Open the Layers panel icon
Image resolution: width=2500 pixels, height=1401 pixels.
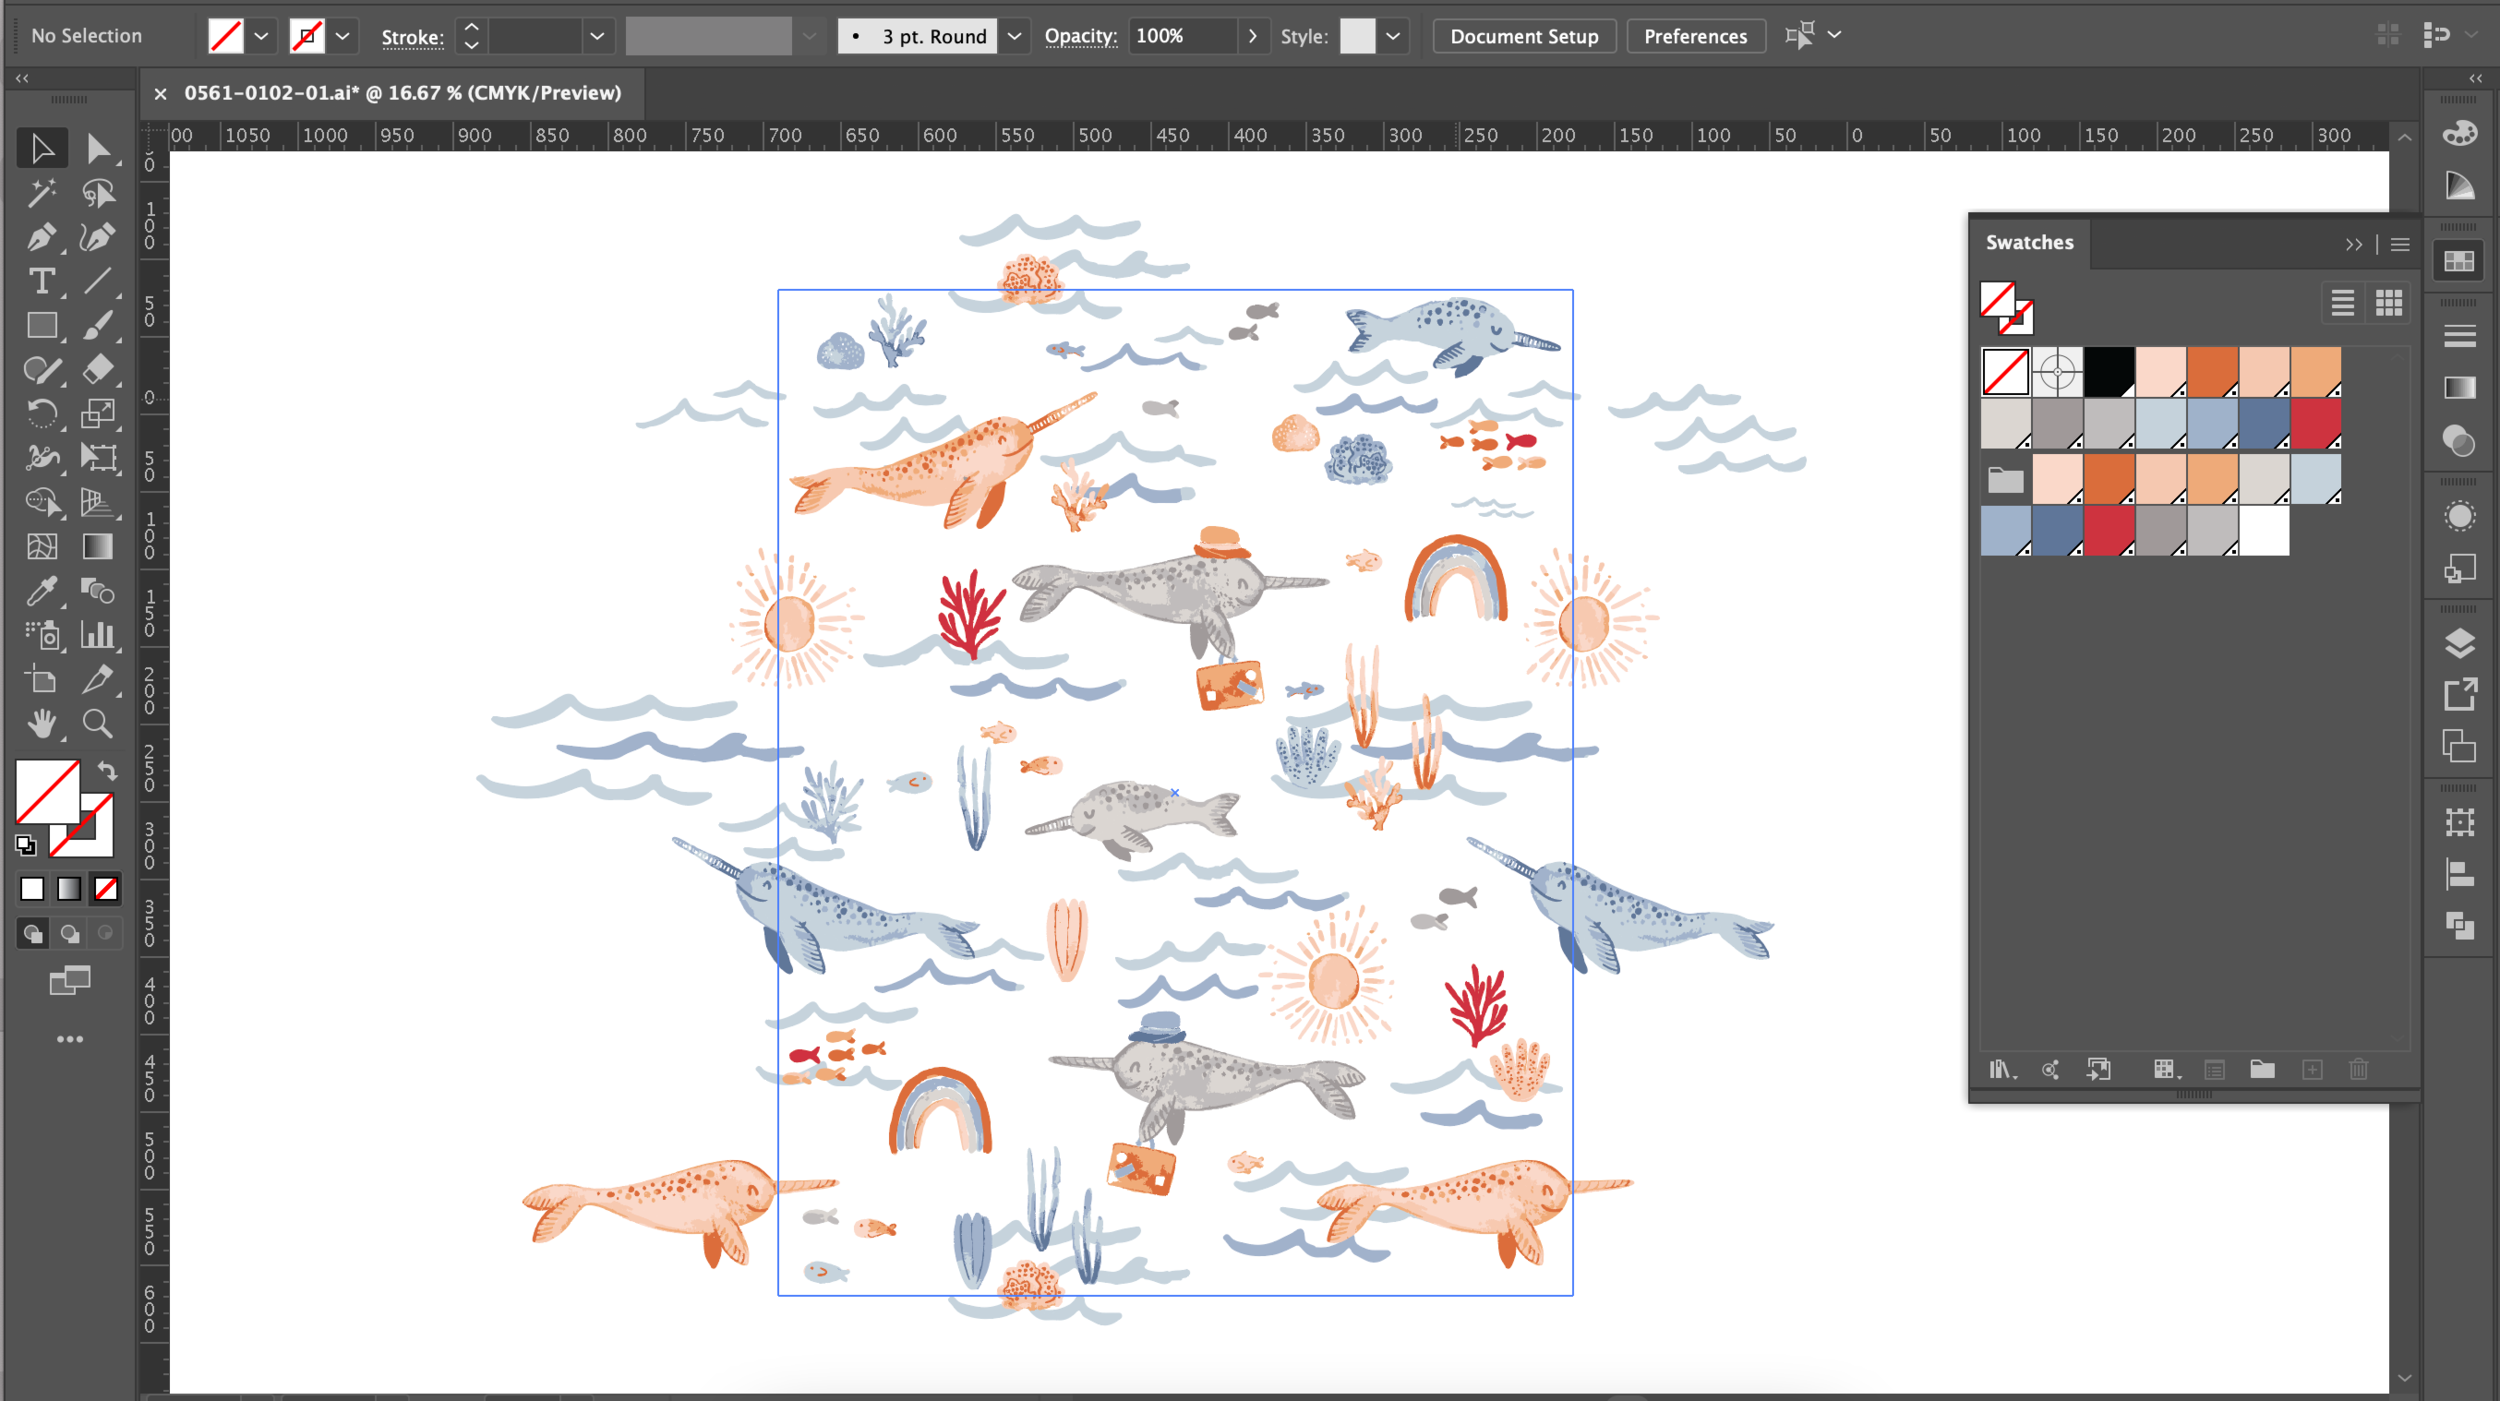point(2458,643)
